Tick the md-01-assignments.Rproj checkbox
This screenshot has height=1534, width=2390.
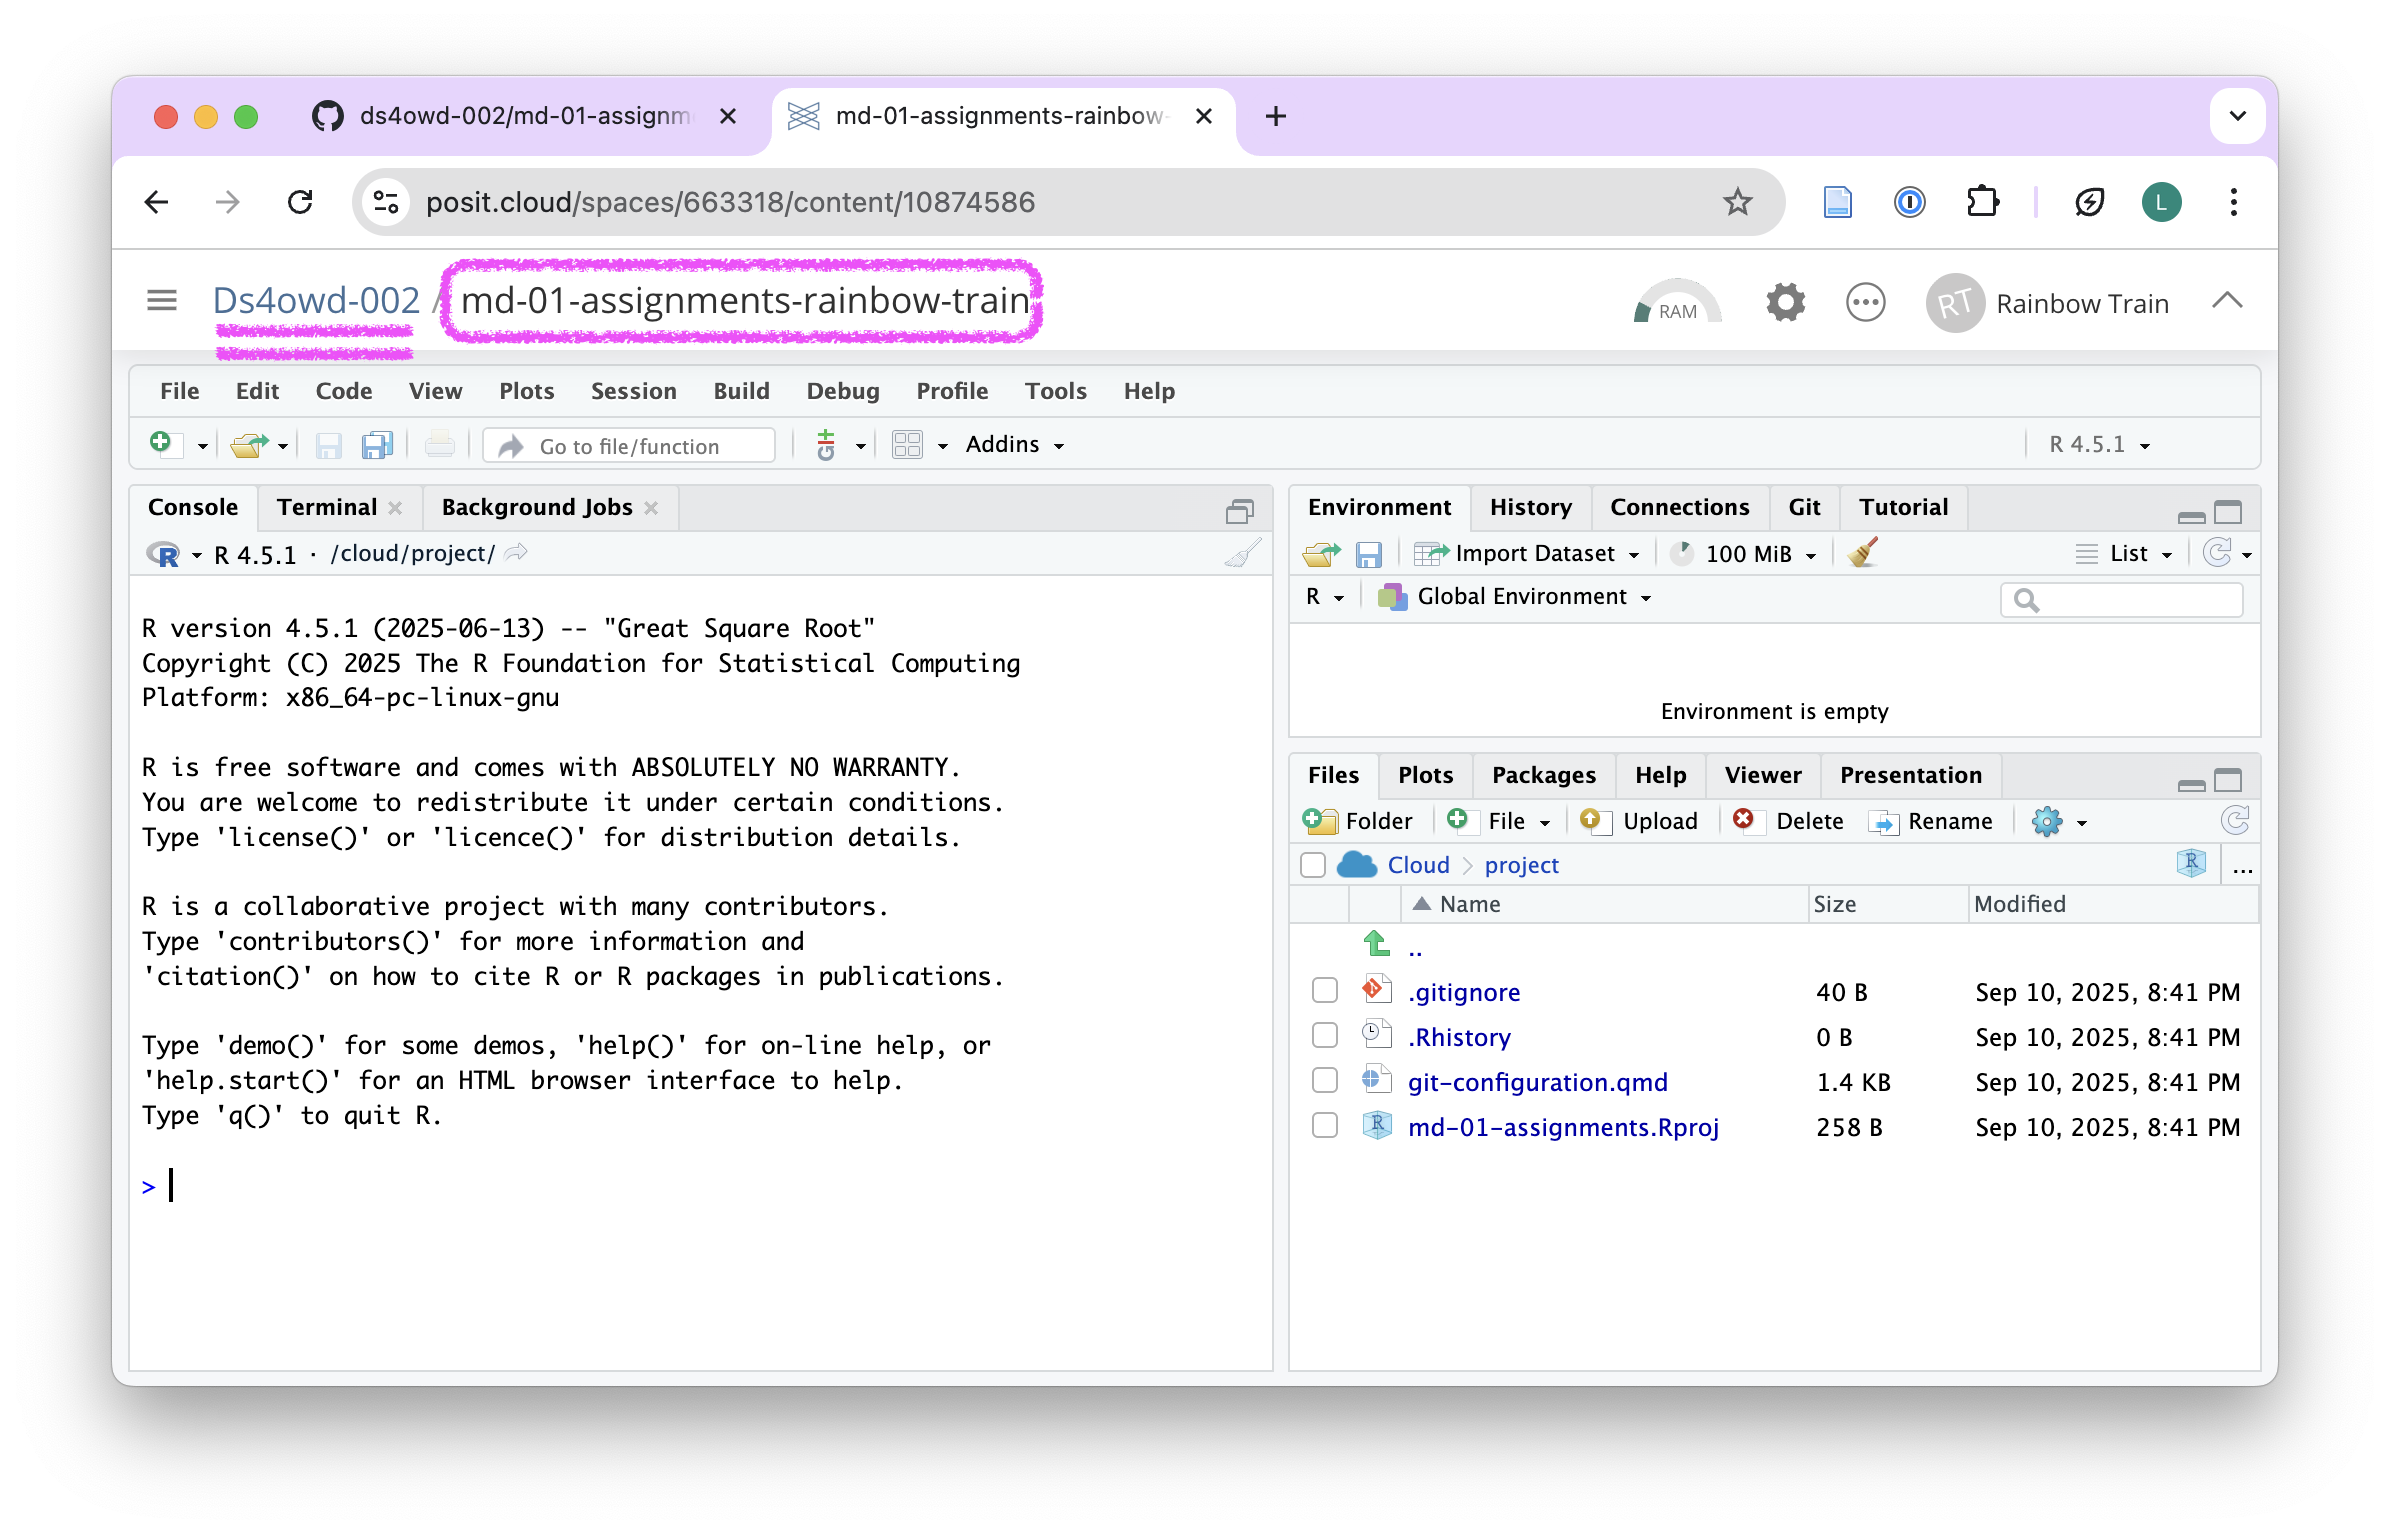pyautogui.click(x=1325, y=1126)
